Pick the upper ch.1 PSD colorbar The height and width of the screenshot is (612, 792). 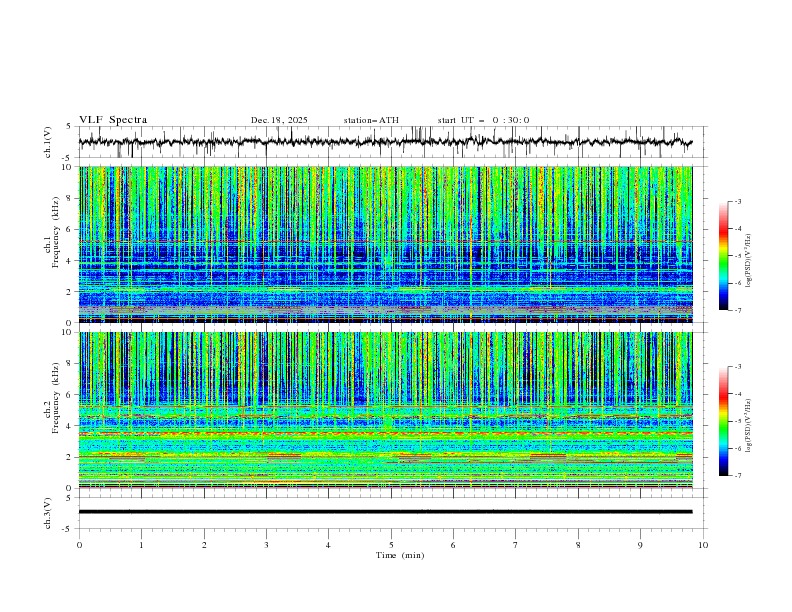pos(723,256)
